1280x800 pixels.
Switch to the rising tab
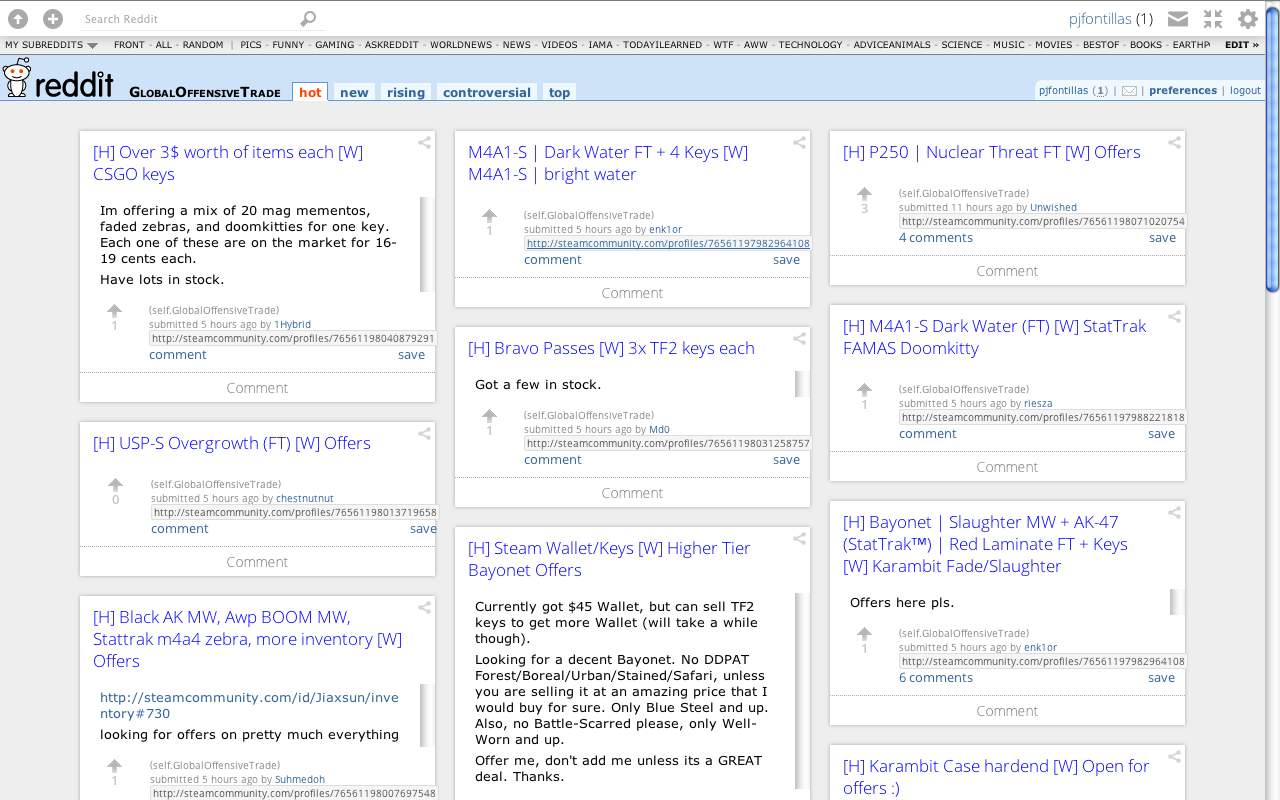406,92
